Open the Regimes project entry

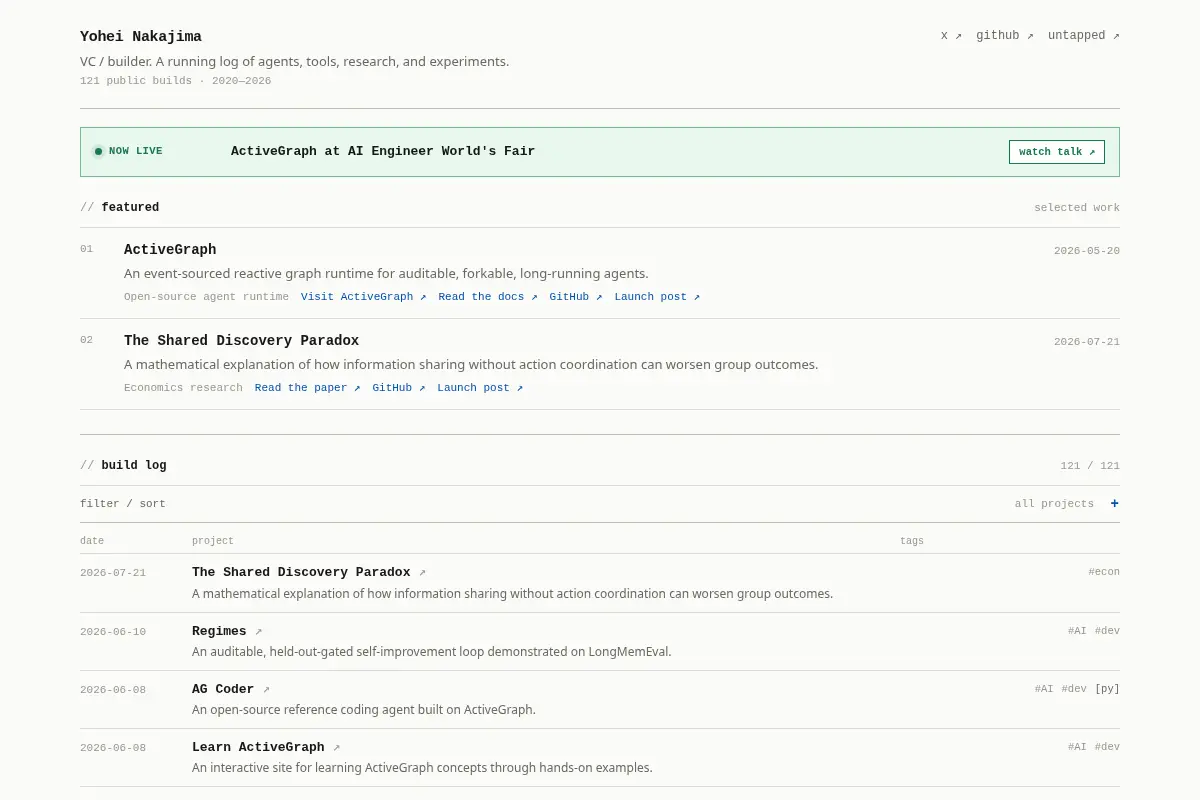tap(219, 632)
